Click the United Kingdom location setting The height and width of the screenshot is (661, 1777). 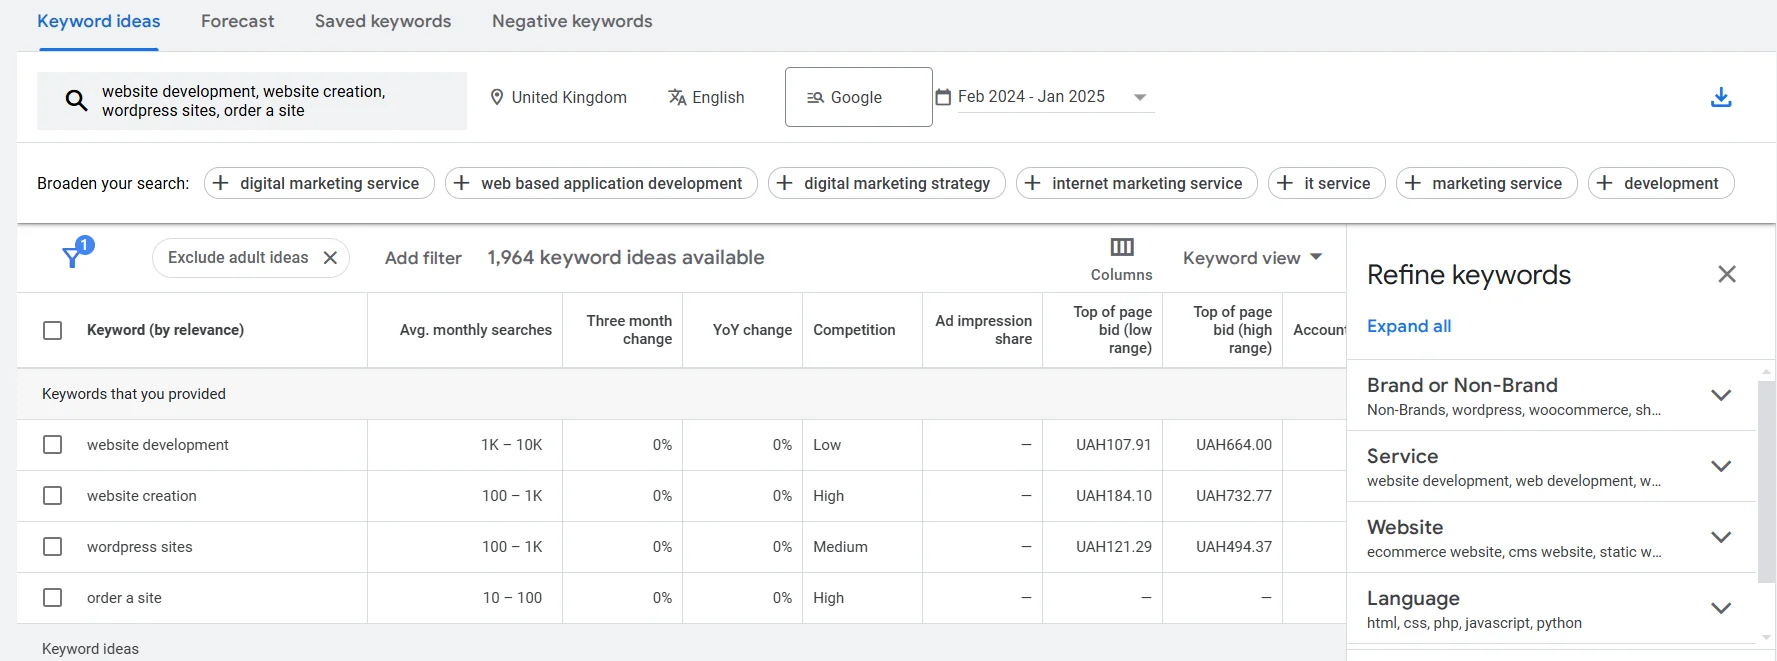coord(558,97)
